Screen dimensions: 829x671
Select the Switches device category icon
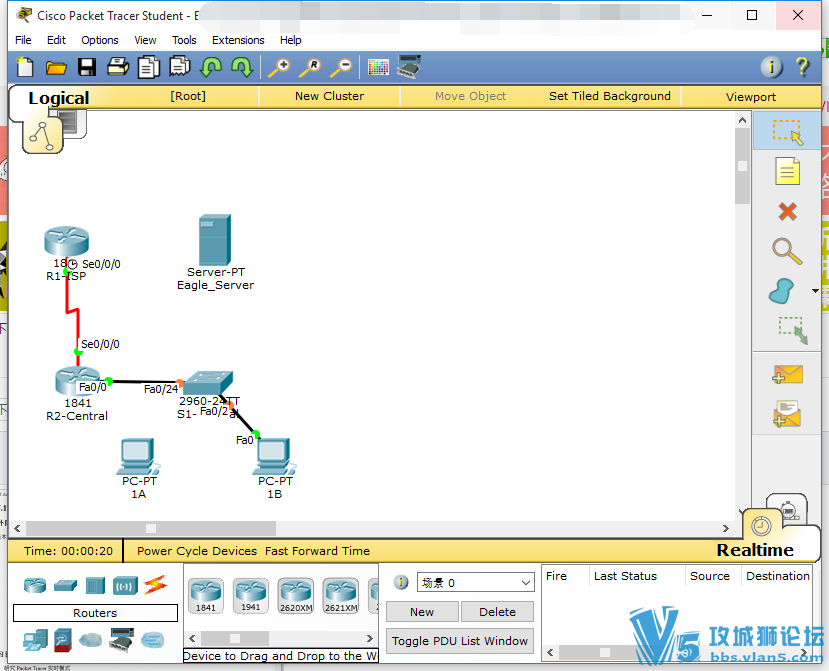[x=65, y=585]
